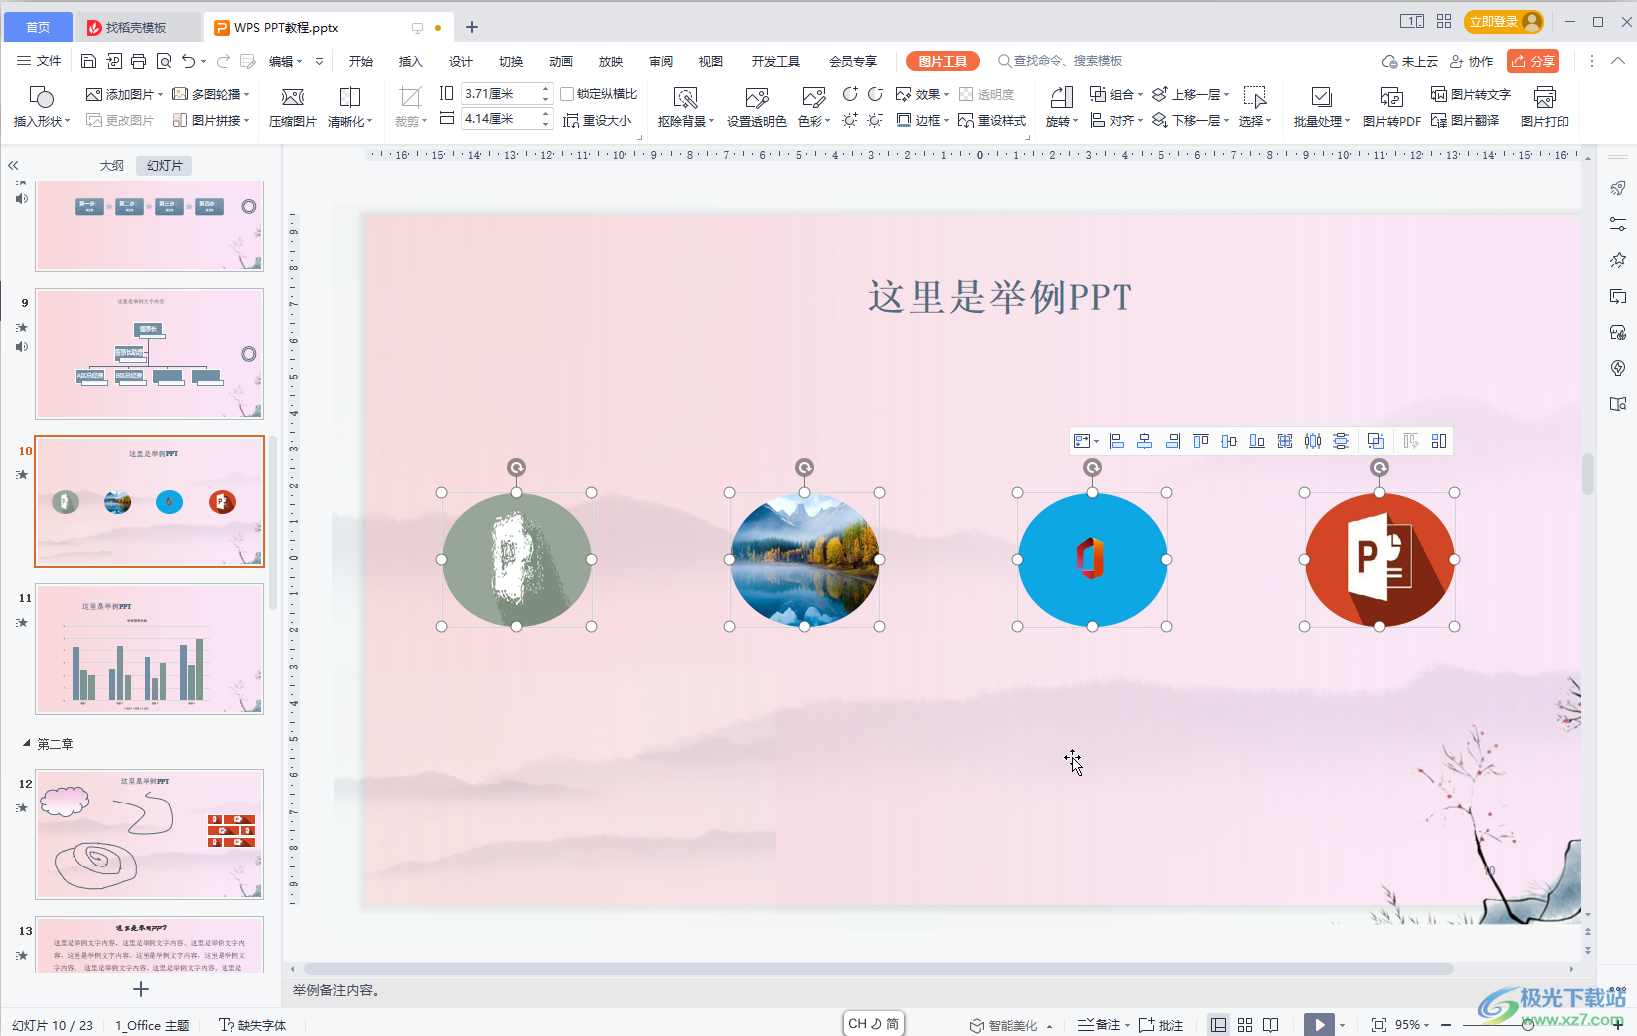Screen dimensions: 1637x1036
Task: Open the Align (对齐) dropdown
Action: tap(1116, 120)
